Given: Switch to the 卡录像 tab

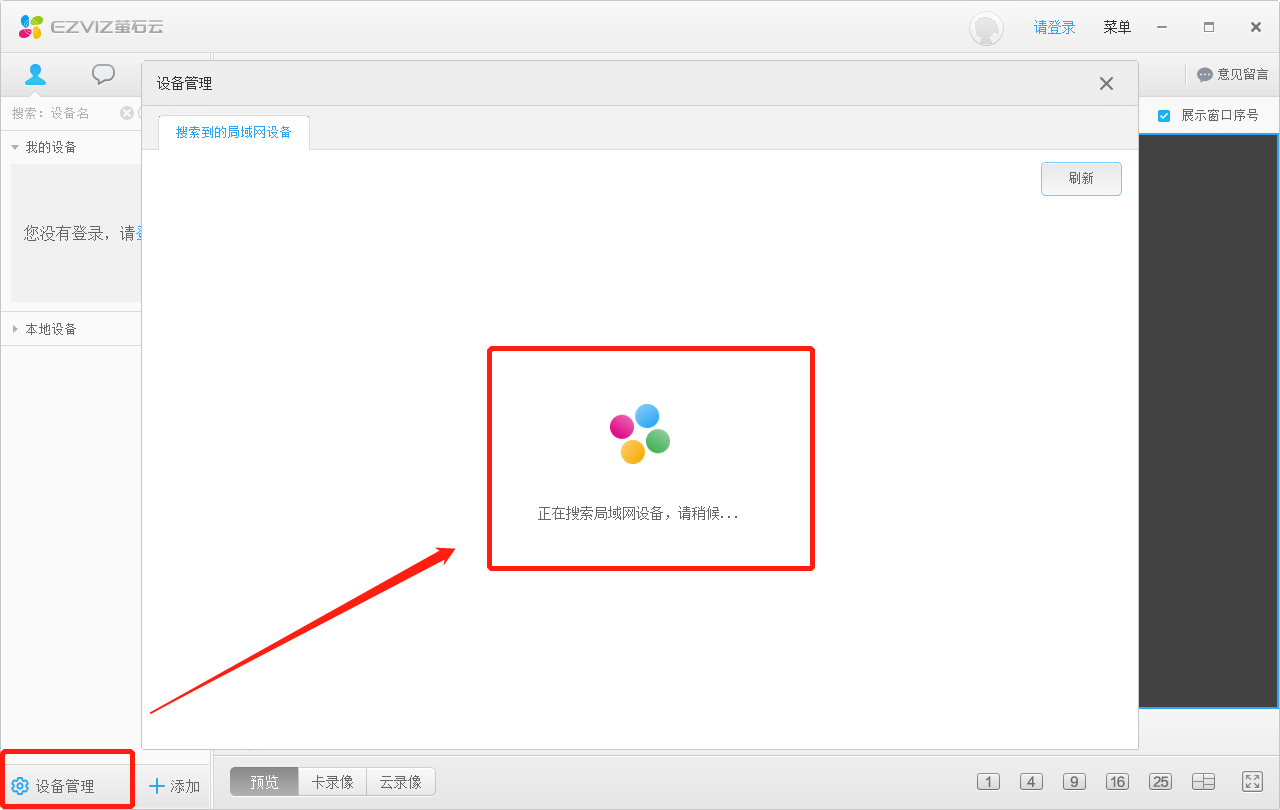Looking at the screenshot, I should point(332,782).
